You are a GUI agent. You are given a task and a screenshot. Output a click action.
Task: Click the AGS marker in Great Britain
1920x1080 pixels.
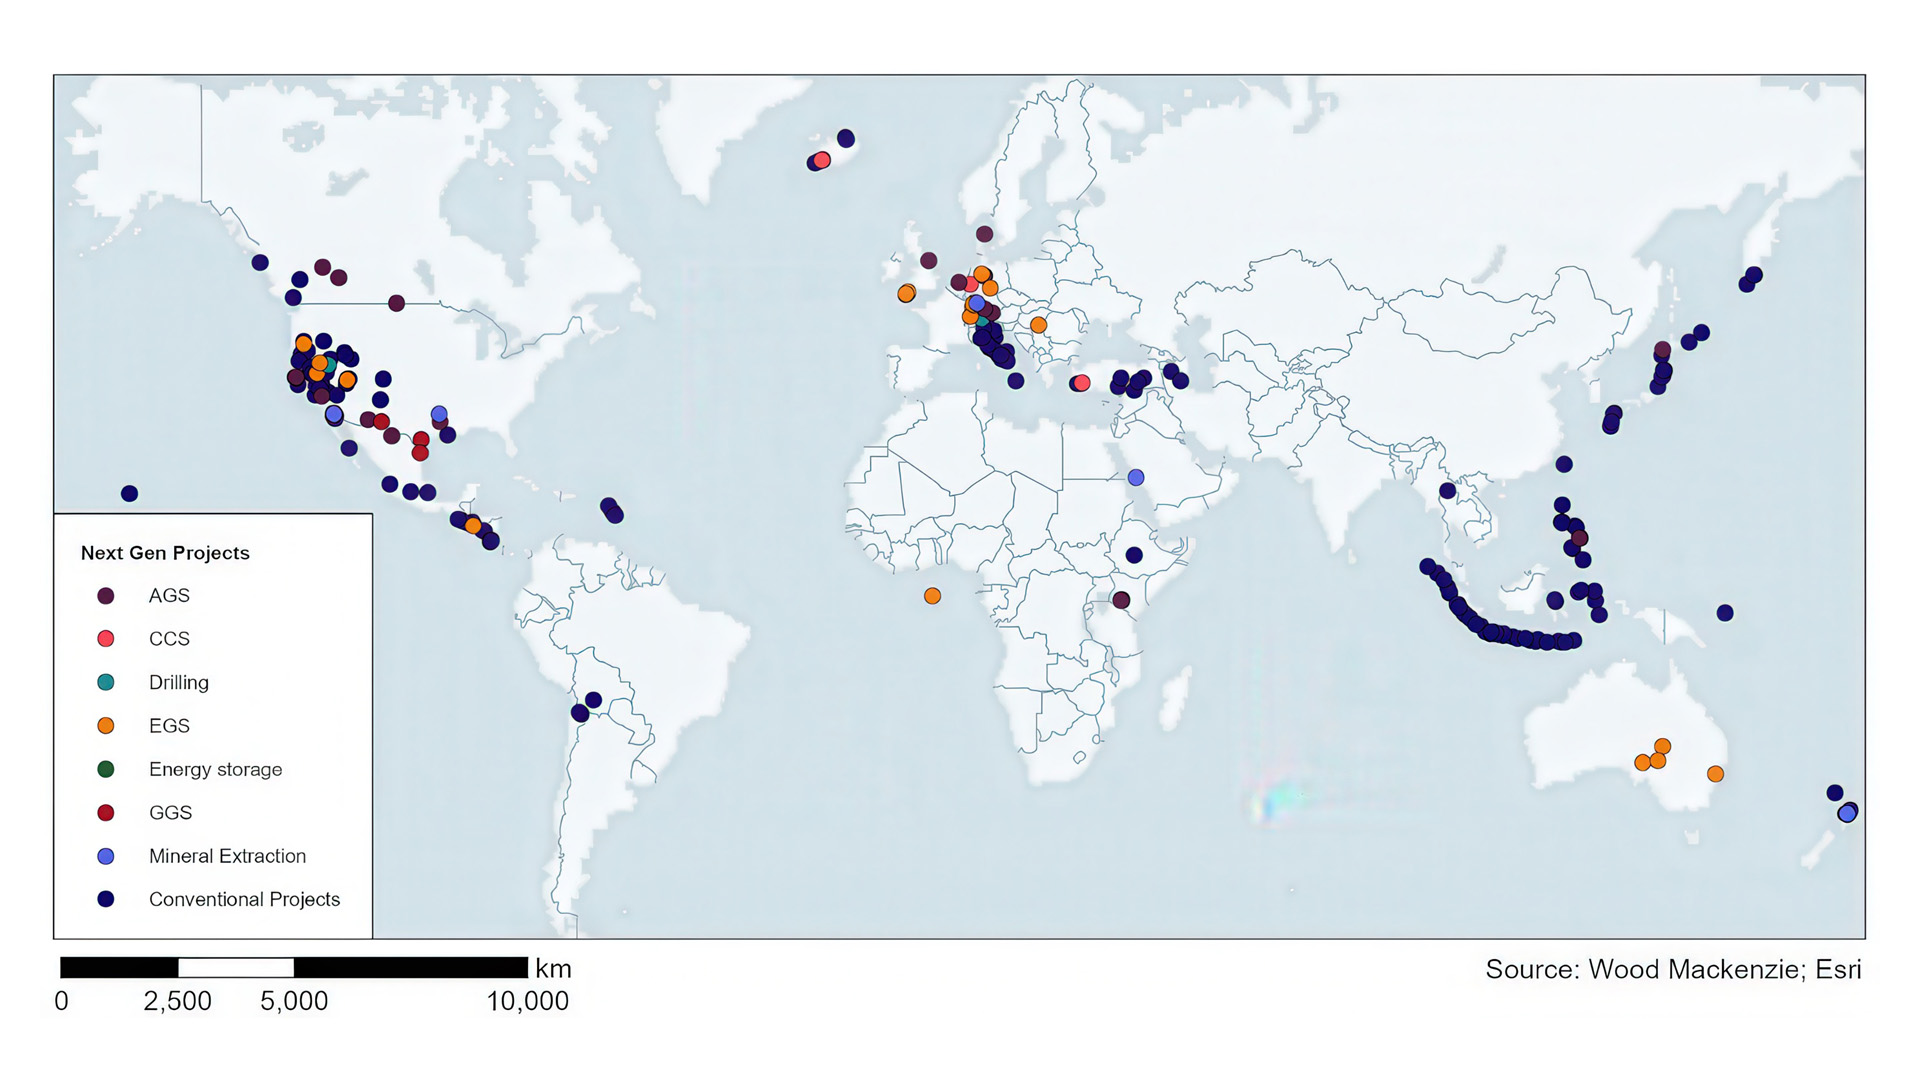928,260
